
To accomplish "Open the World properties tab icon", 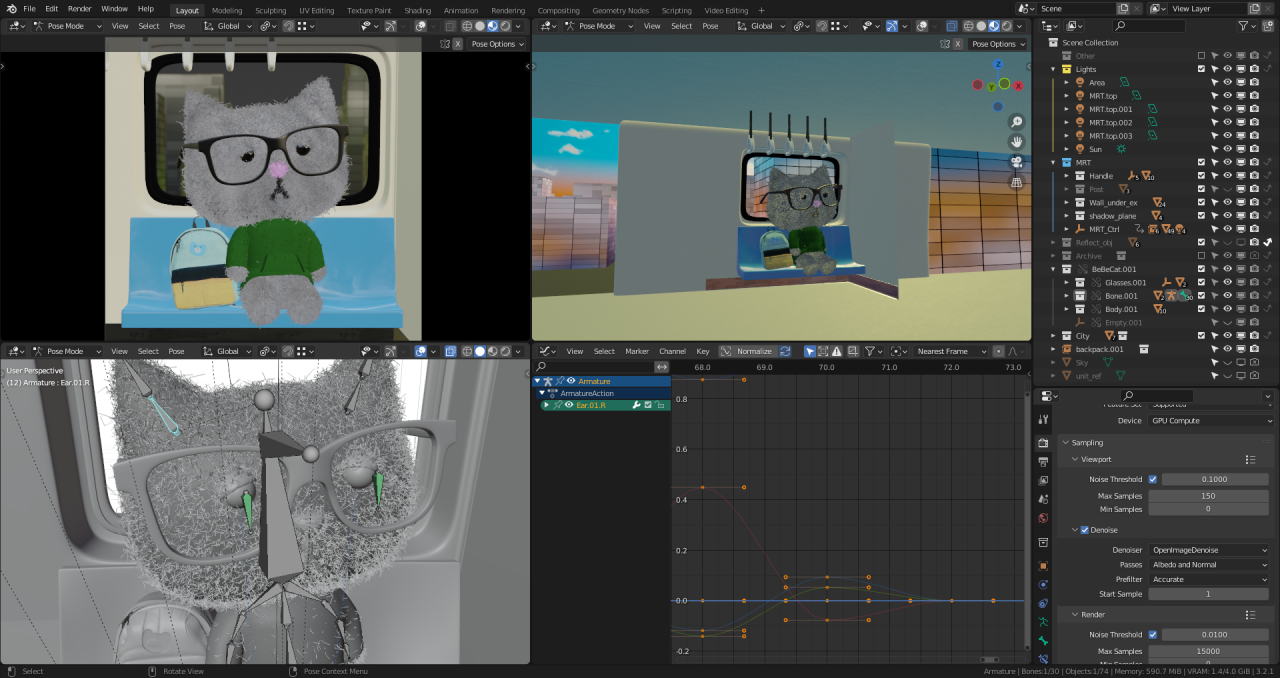I will (1043, 518).
